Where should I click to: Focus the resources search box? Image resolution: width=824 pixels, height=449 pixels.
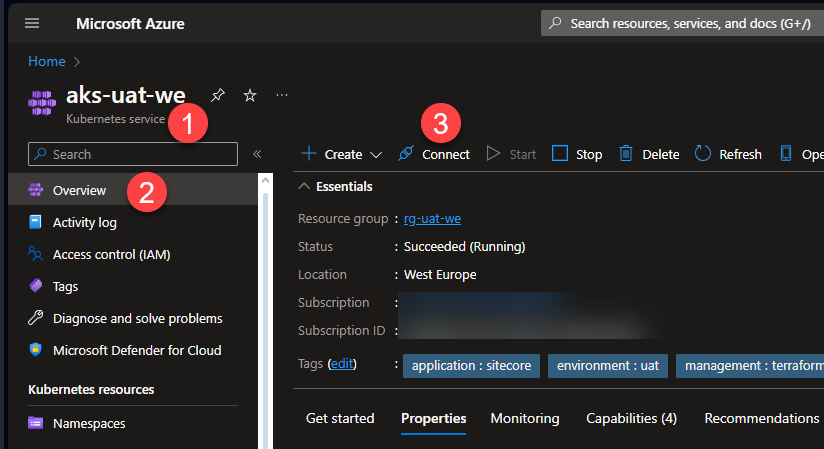tap(683, 23)
